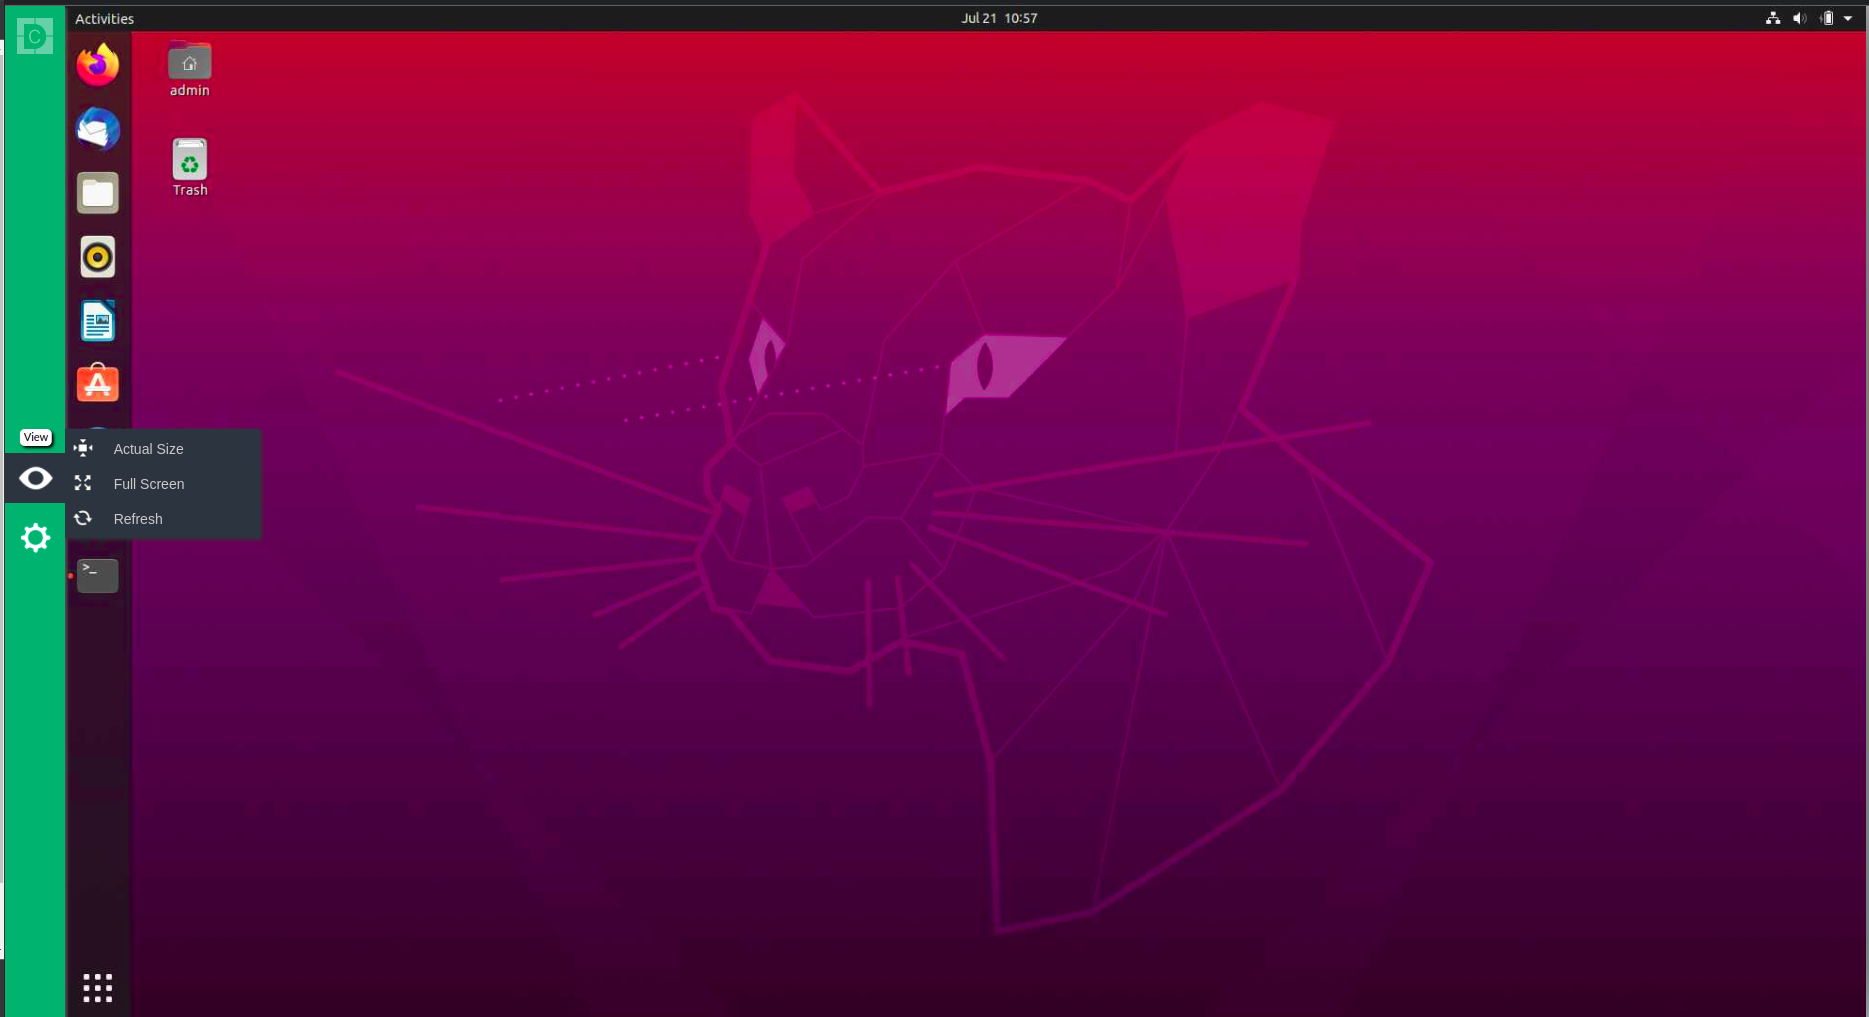1869x1017 pixels.
Task: Click the network status icon in the top bar
Action: (1772, 18)
